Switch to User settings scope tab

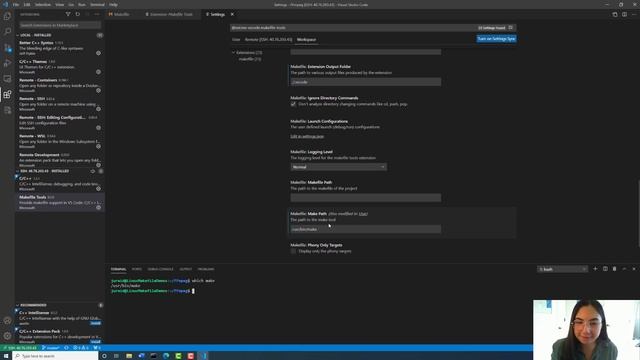[236, 40]
